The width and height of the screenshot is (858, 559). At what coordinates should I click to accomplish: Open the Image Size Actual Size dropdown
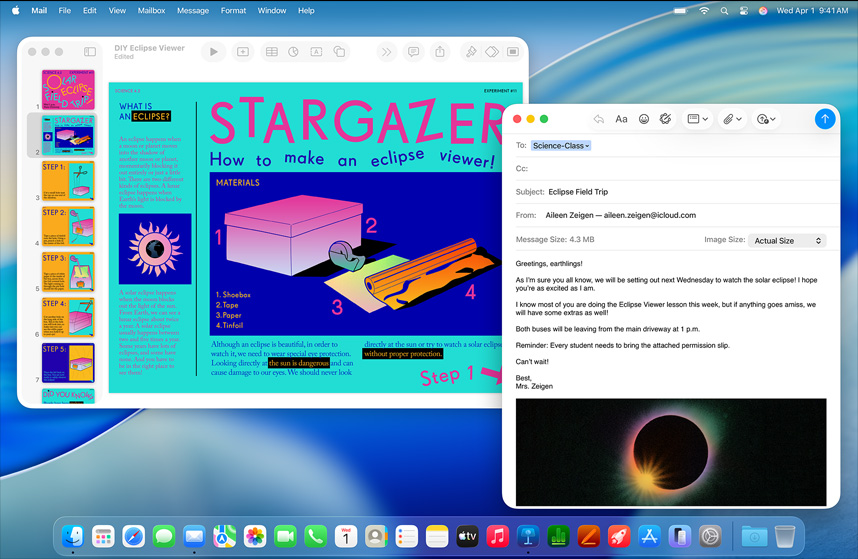[787, 241]
